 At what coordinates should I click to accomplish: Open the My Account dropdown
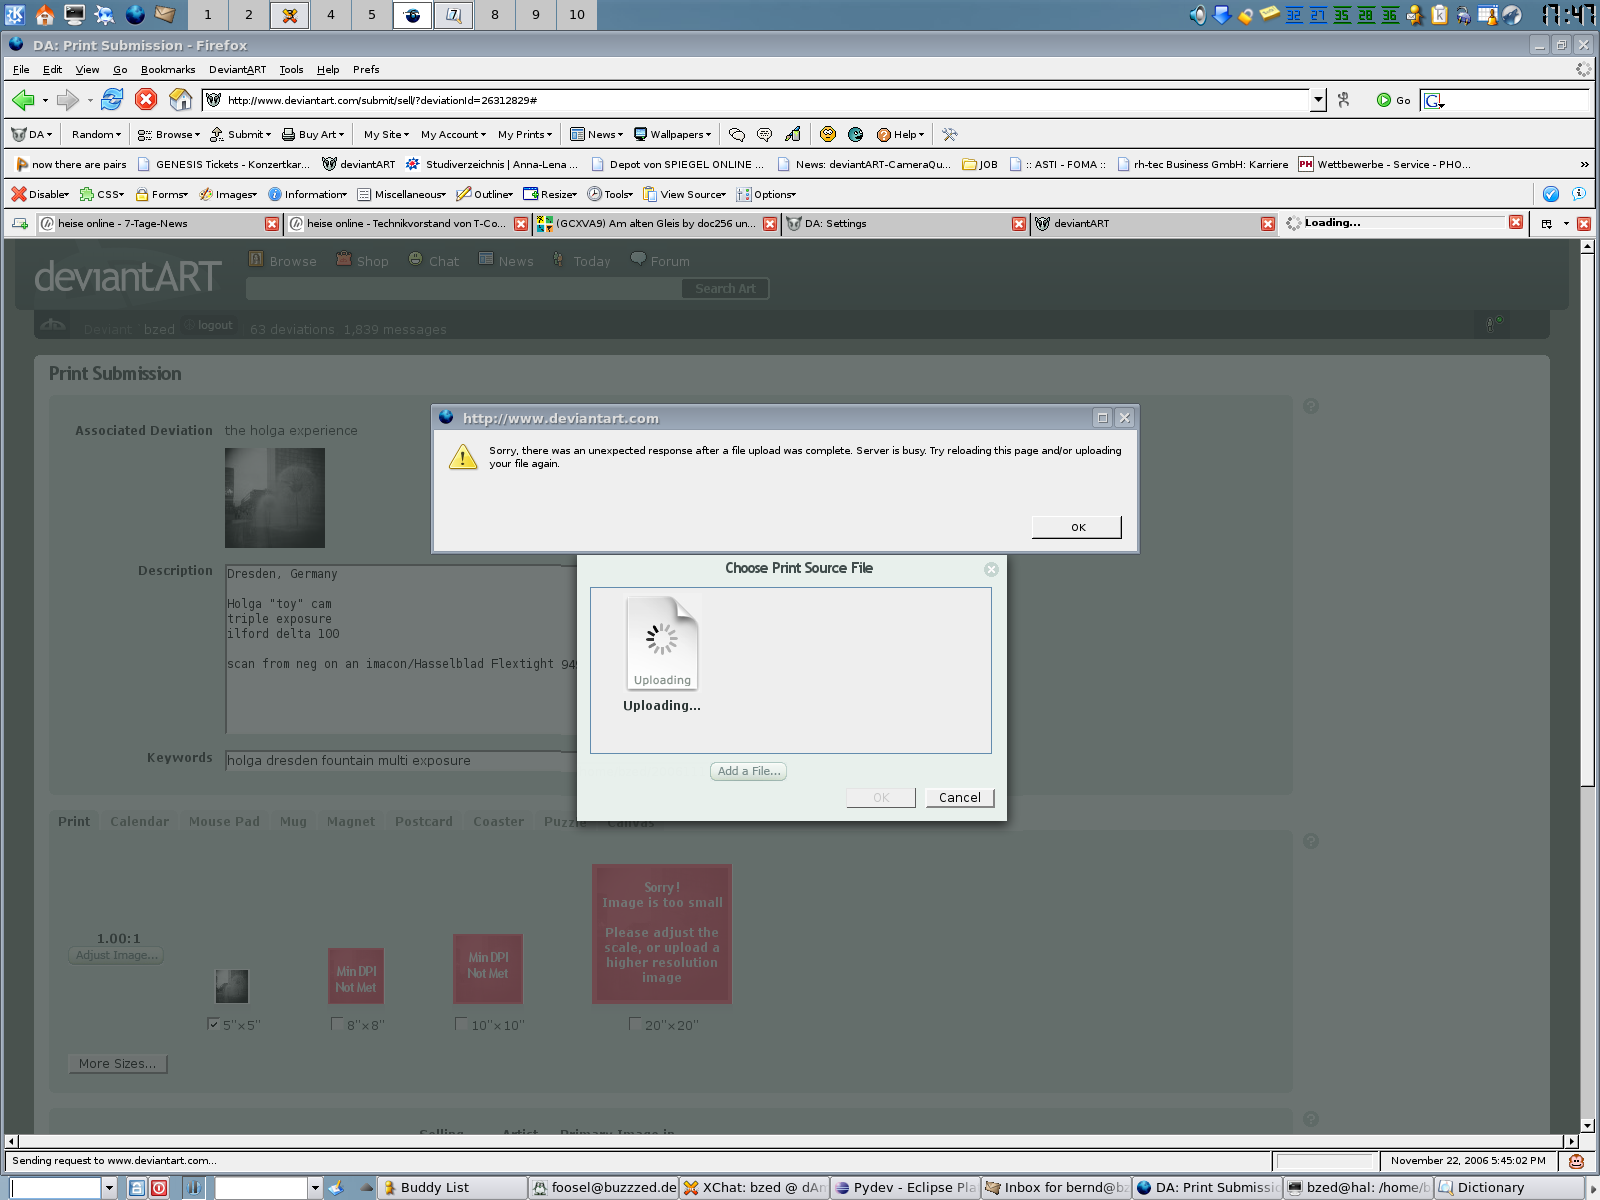(x=453, y=134)
